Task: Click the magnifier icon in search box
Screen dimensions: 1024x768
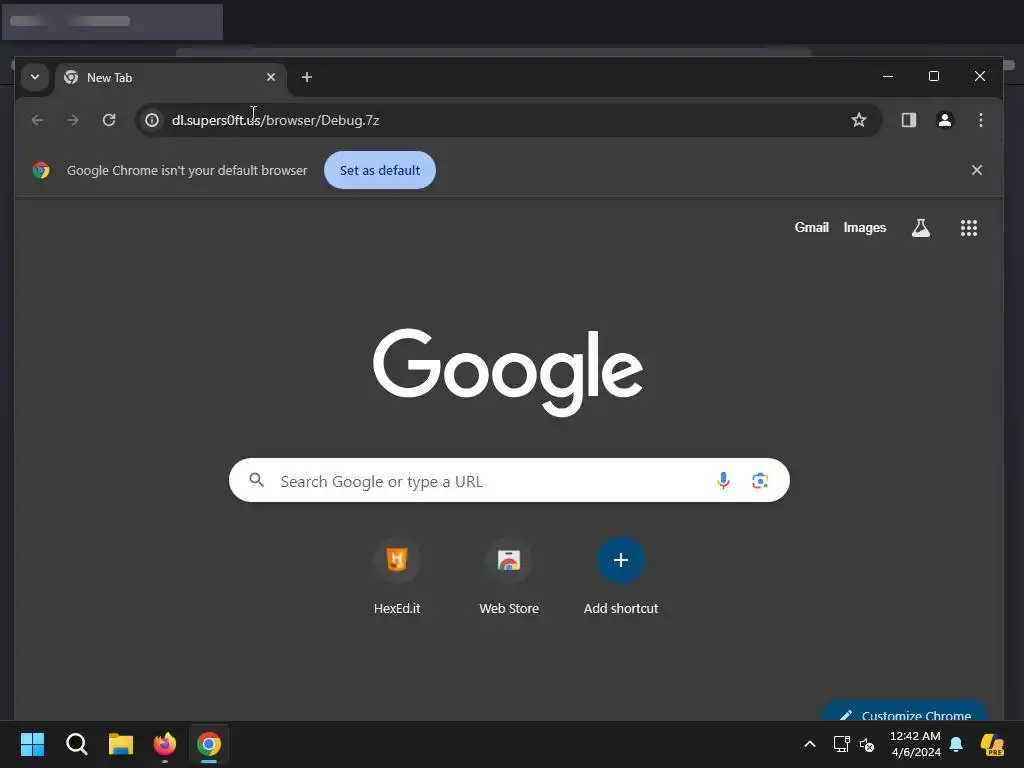Action: pos(257,481)
